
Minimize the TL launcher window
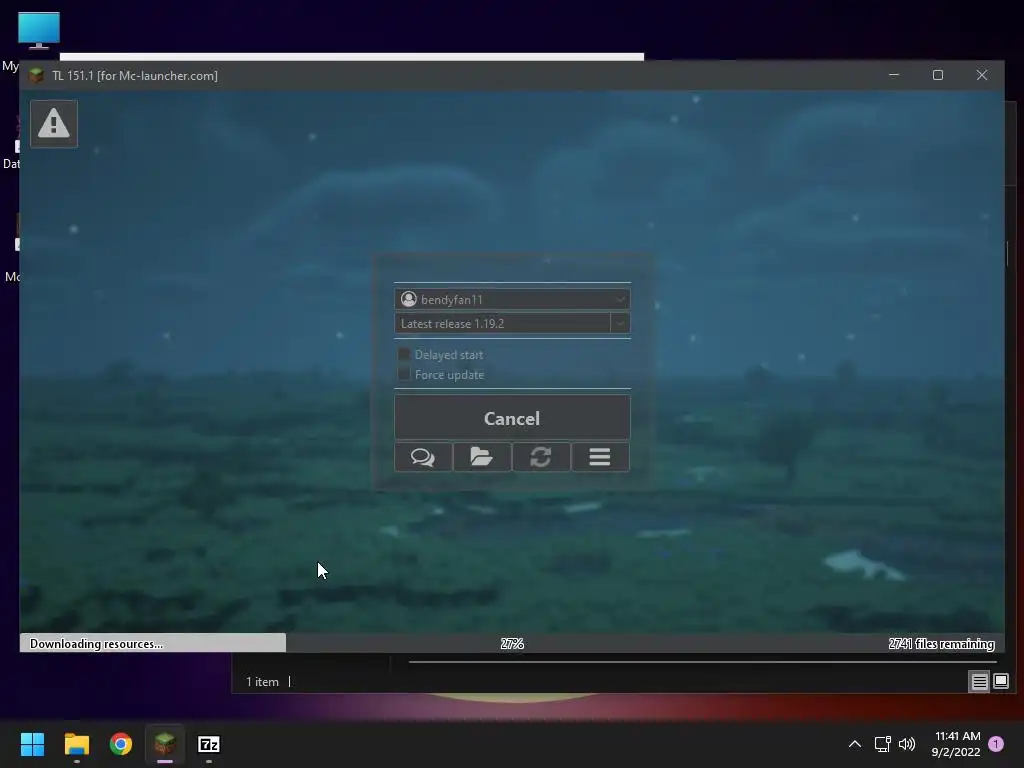894,75
